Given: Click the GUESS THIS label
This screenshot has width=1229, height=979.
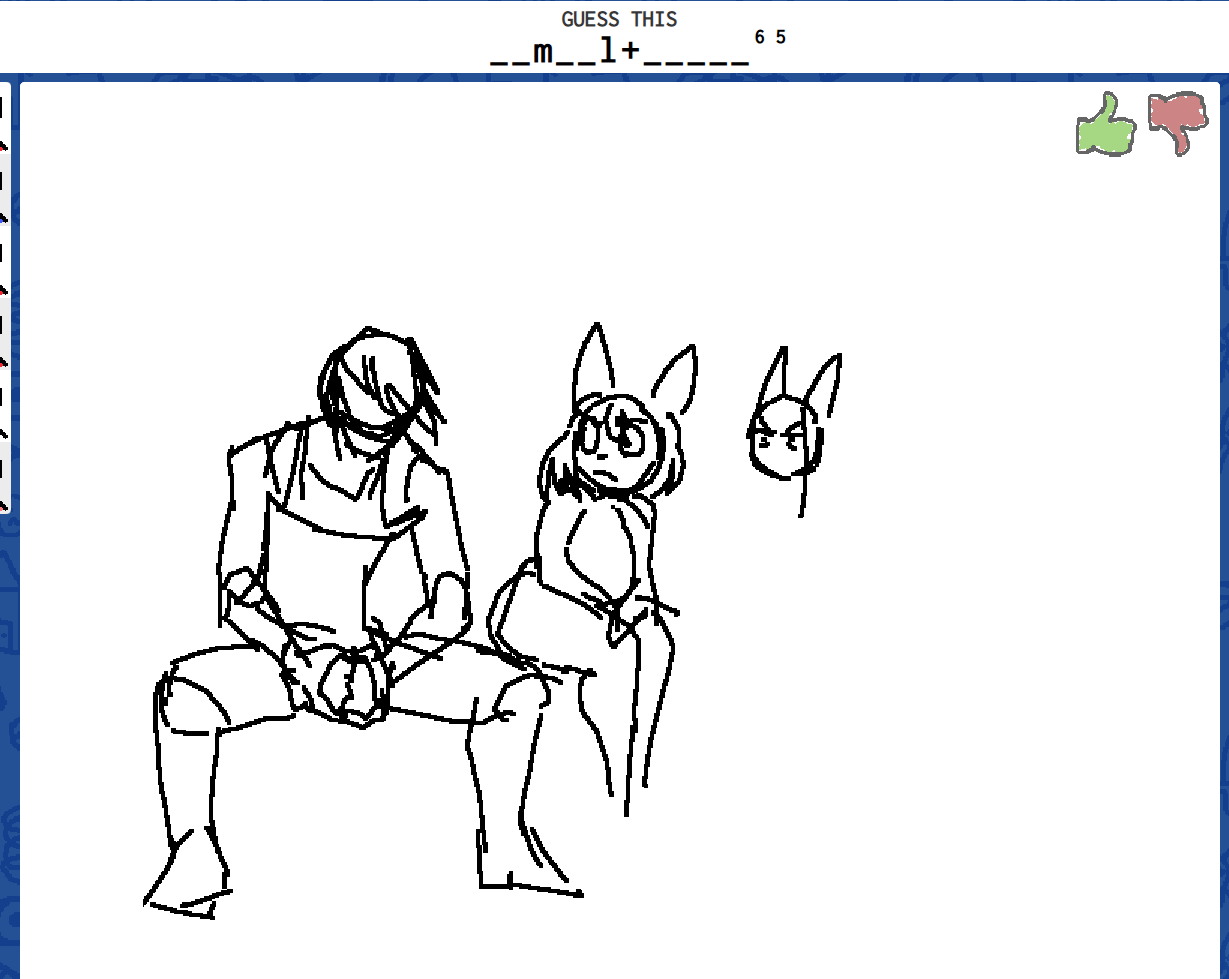Looking at the screenshot, I should 619,19.
